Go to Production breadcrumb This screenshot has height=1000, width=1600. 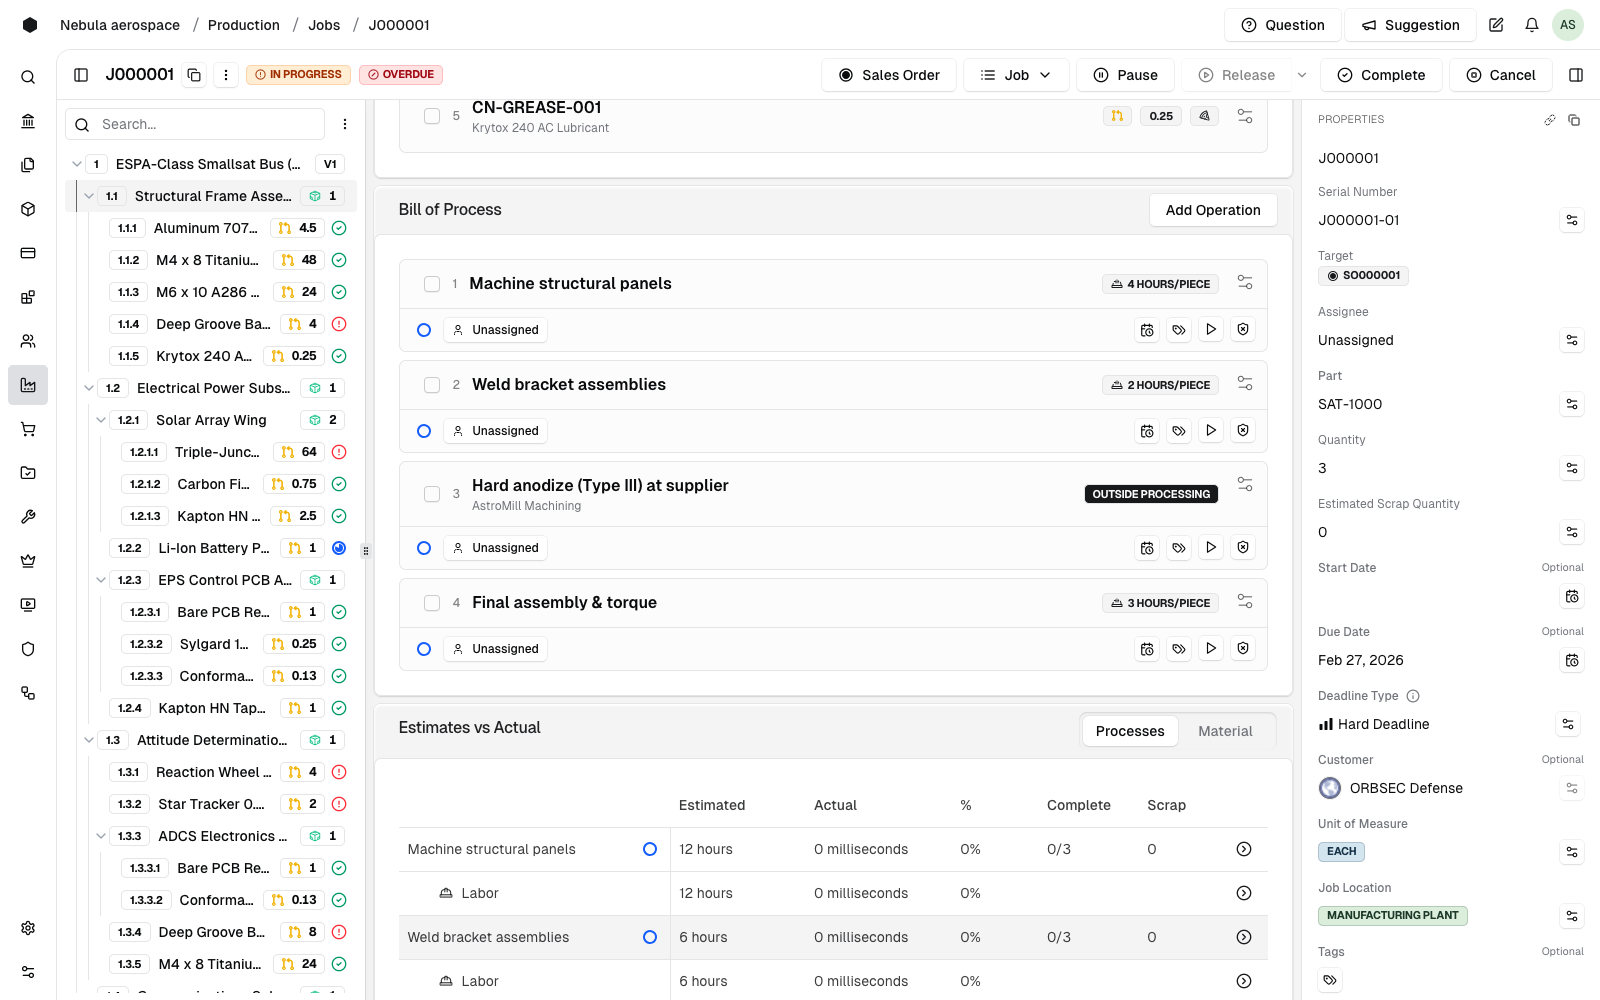coord(244,25)
